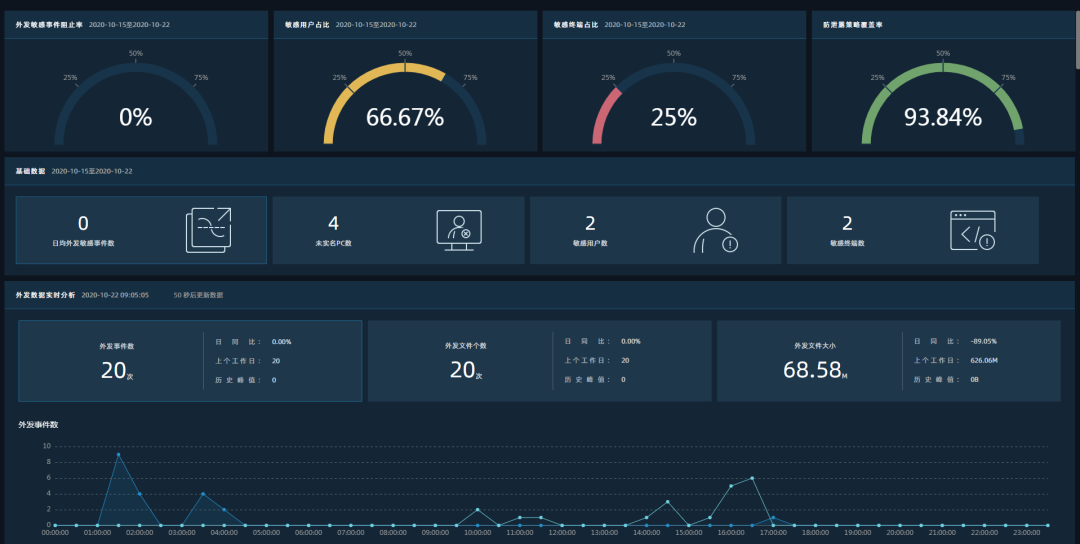
Task: Click the unregistered PC monitor icon
Action: tap(459, 229)
